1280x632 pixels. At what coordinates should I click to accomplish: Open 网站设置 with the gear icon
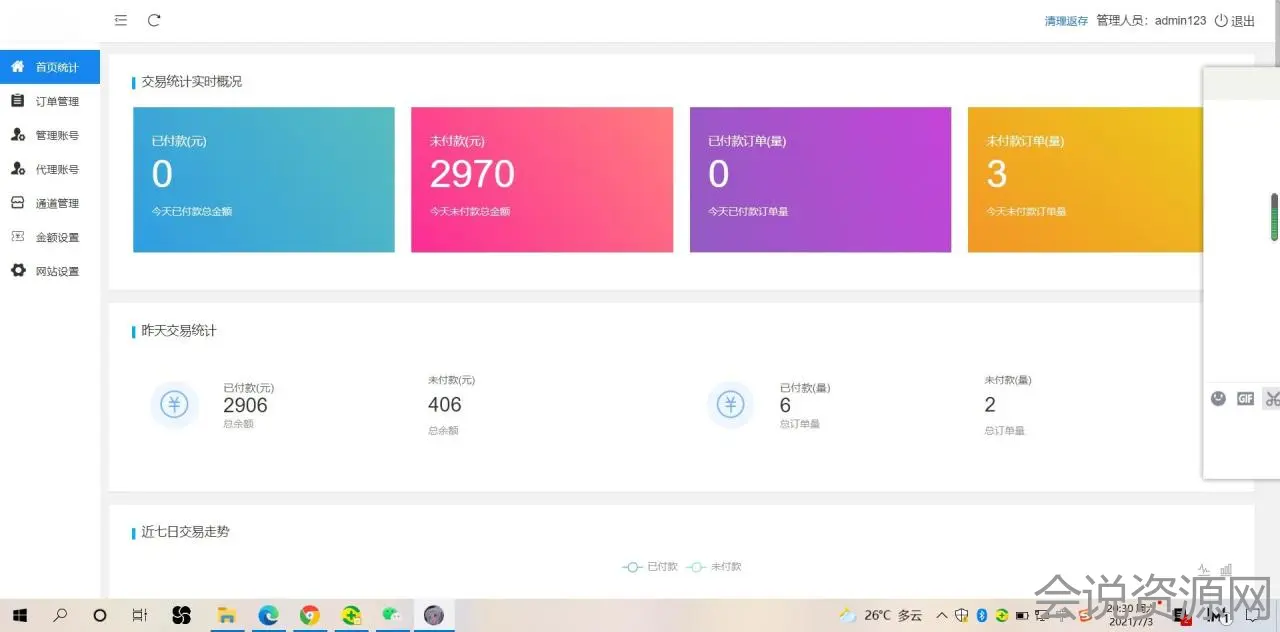(x=56, y=271)
